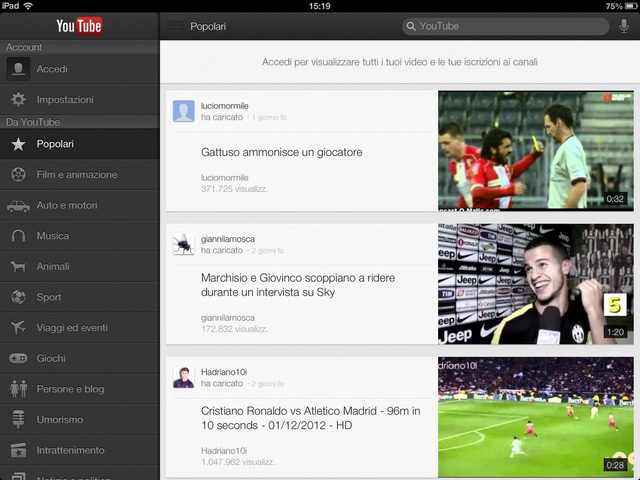Open luciomormile's avatar
Screen dimensions: 640x480
point(184,111)
